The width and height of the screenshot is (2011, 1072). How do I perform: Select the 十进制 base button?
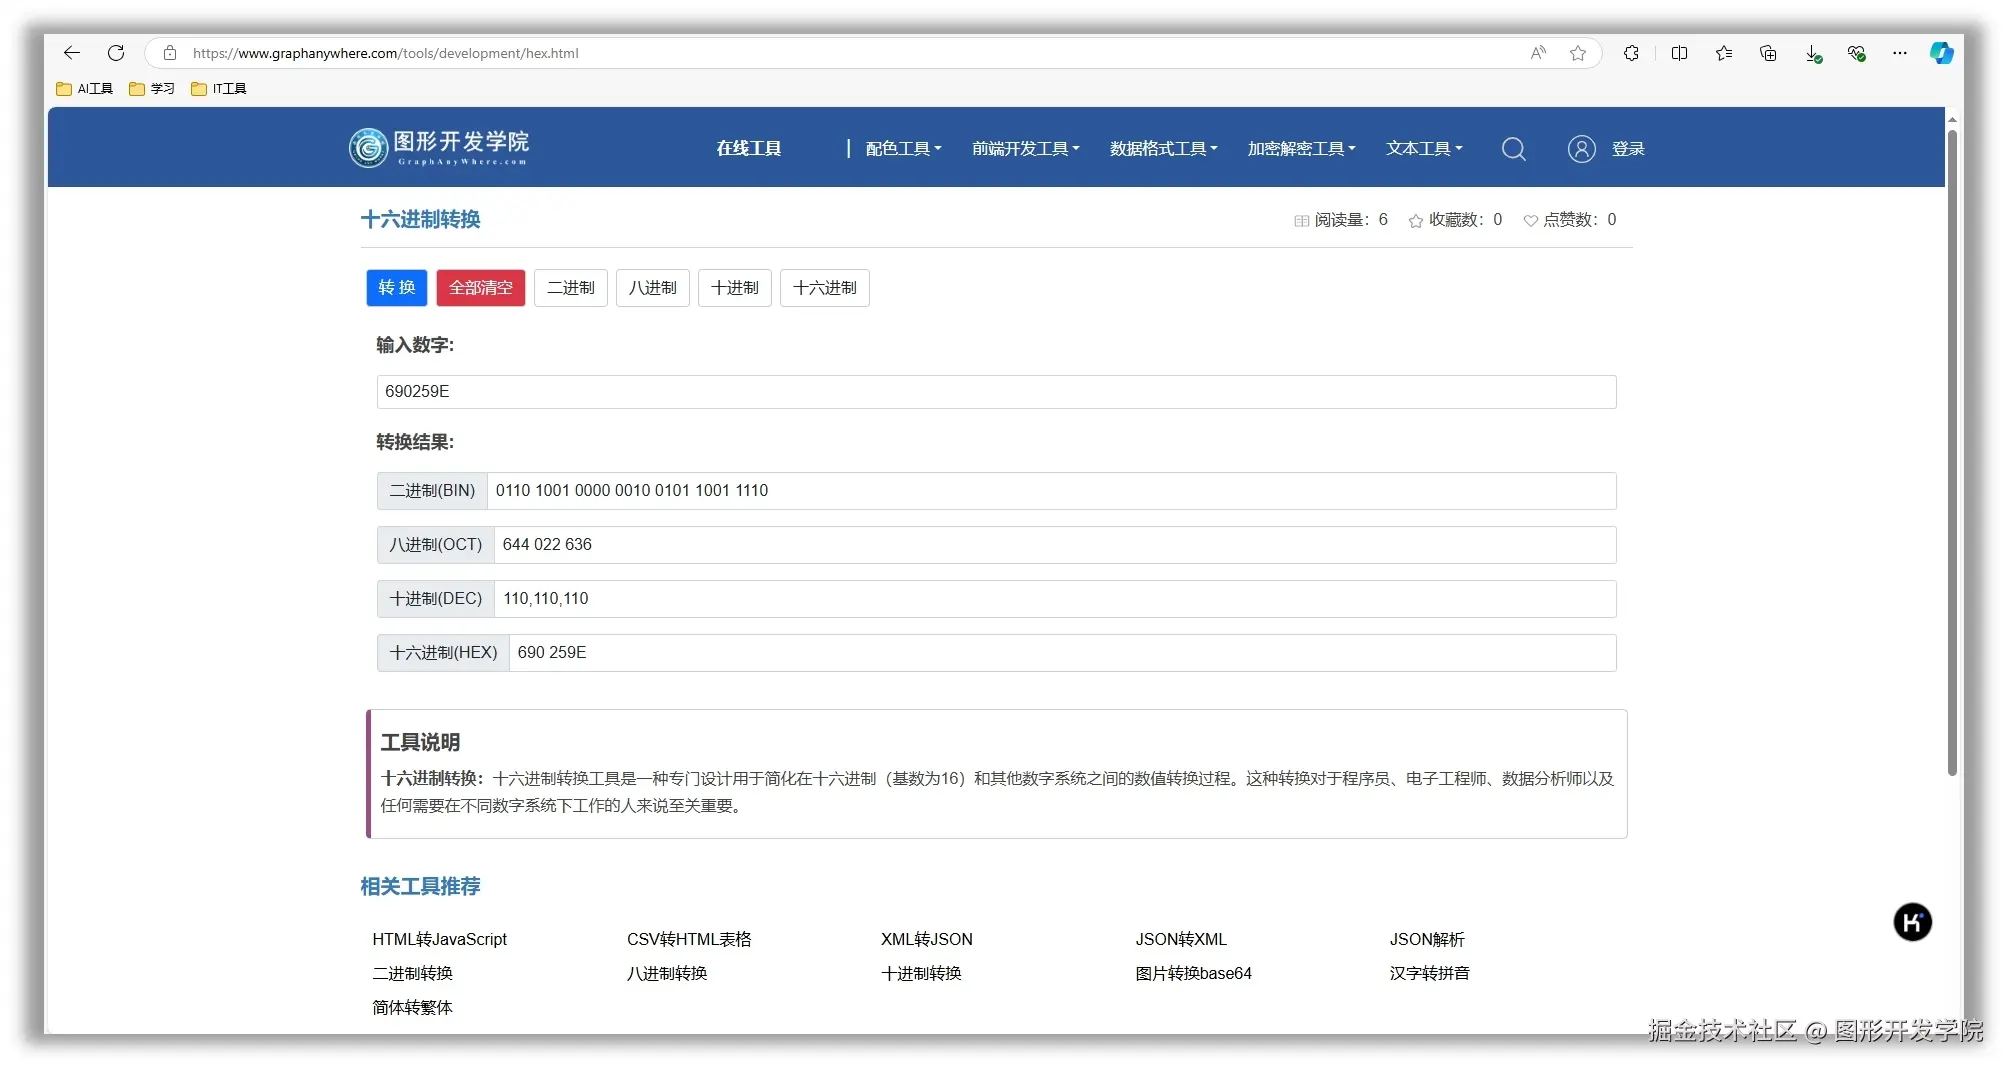point(735,288)
